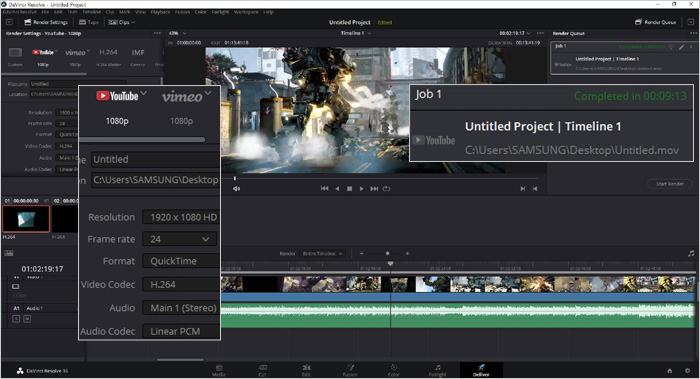Expand the Timeline 1 selector dropdown

pos(356,33)
